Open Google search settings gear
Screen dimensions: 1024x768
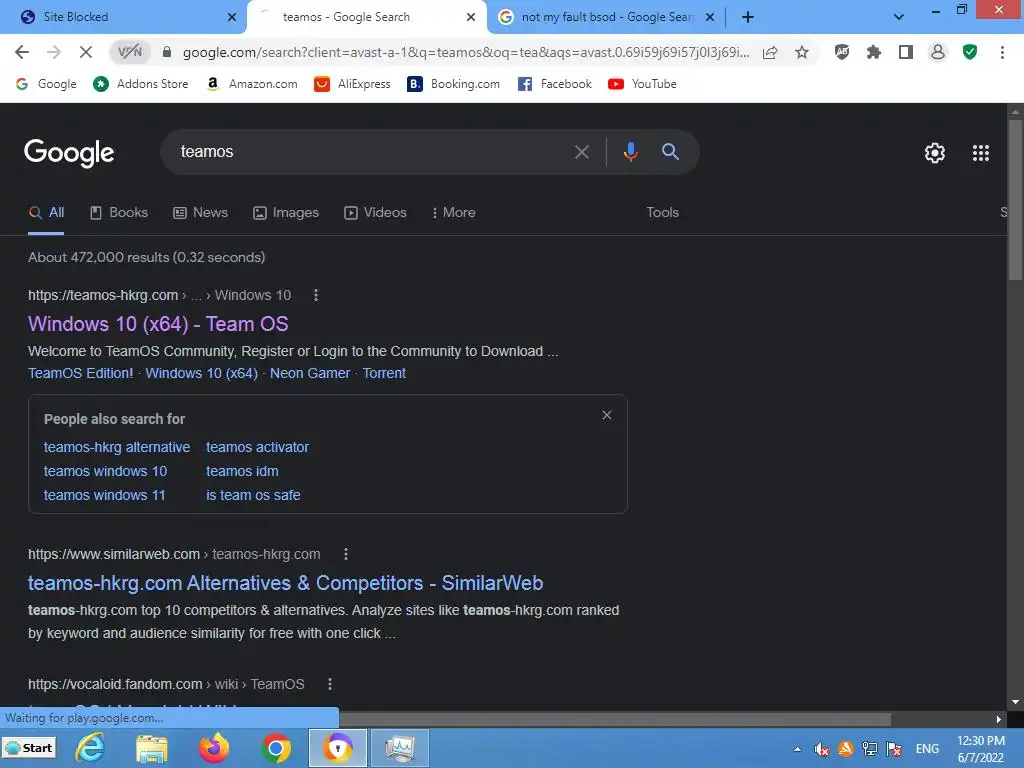pyautogui.click(x=935, y=153)
